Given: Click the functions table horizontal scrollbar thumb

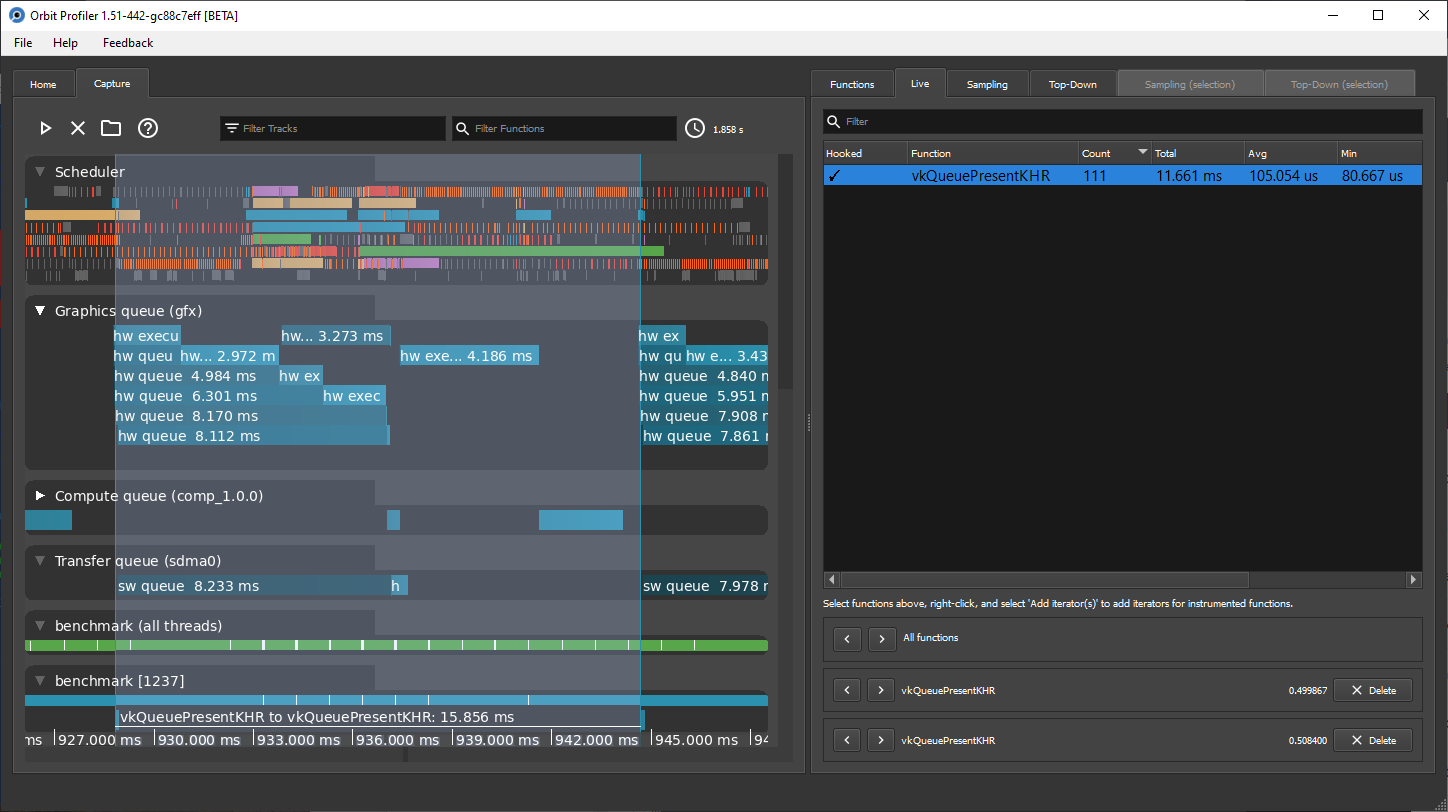Looking at the screenshot, I should [1044, 579].
